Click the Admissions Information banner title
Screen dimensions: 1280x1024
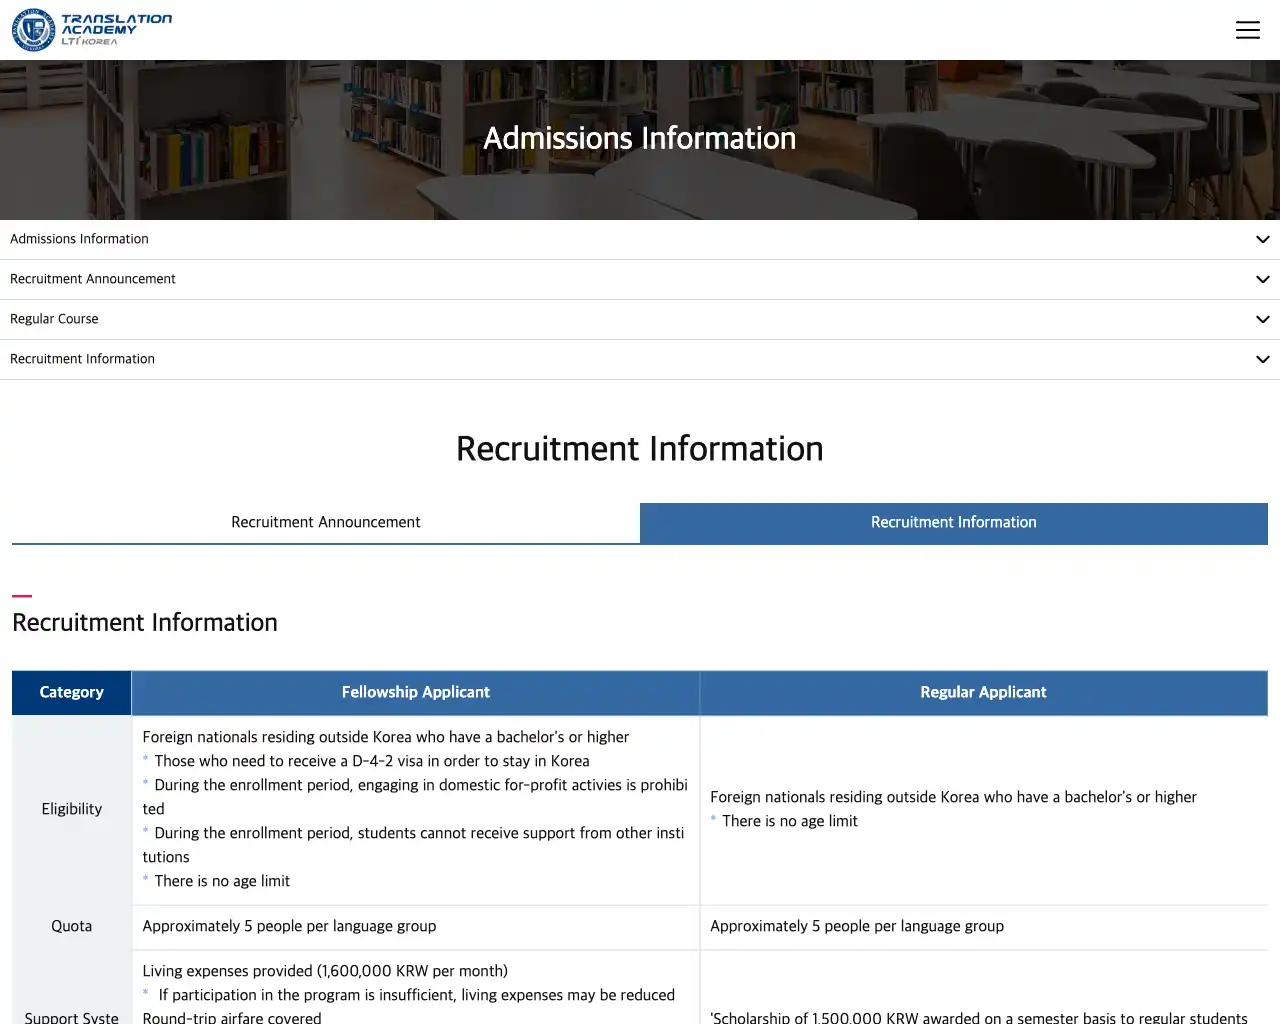click(x=639, y=138)
